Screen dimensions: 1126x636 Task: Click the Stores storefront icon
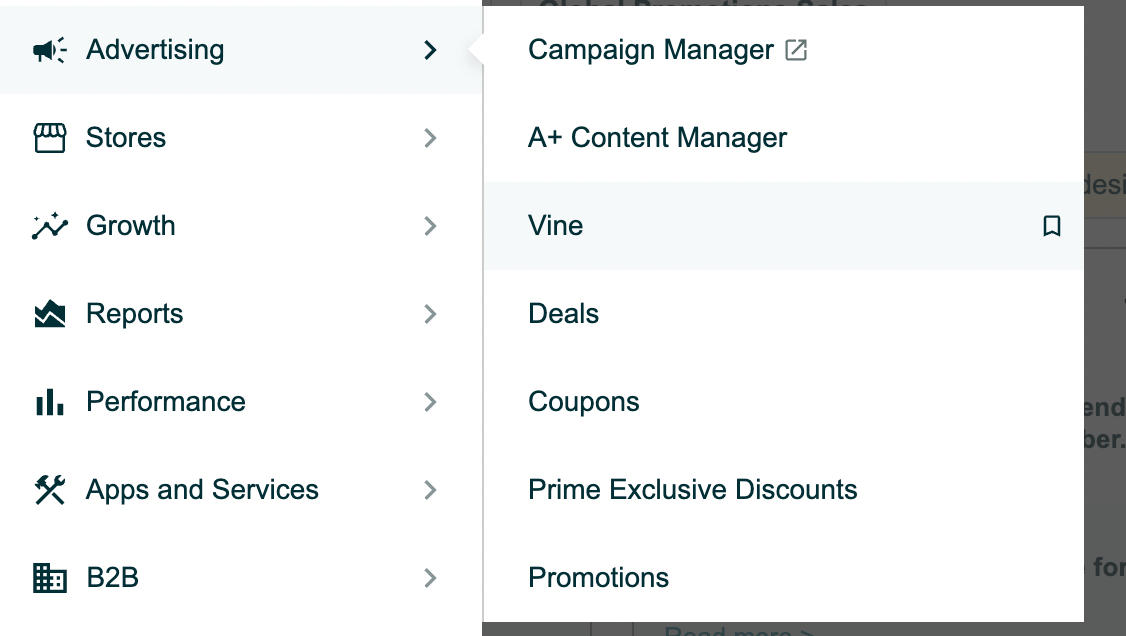(50, 138)
